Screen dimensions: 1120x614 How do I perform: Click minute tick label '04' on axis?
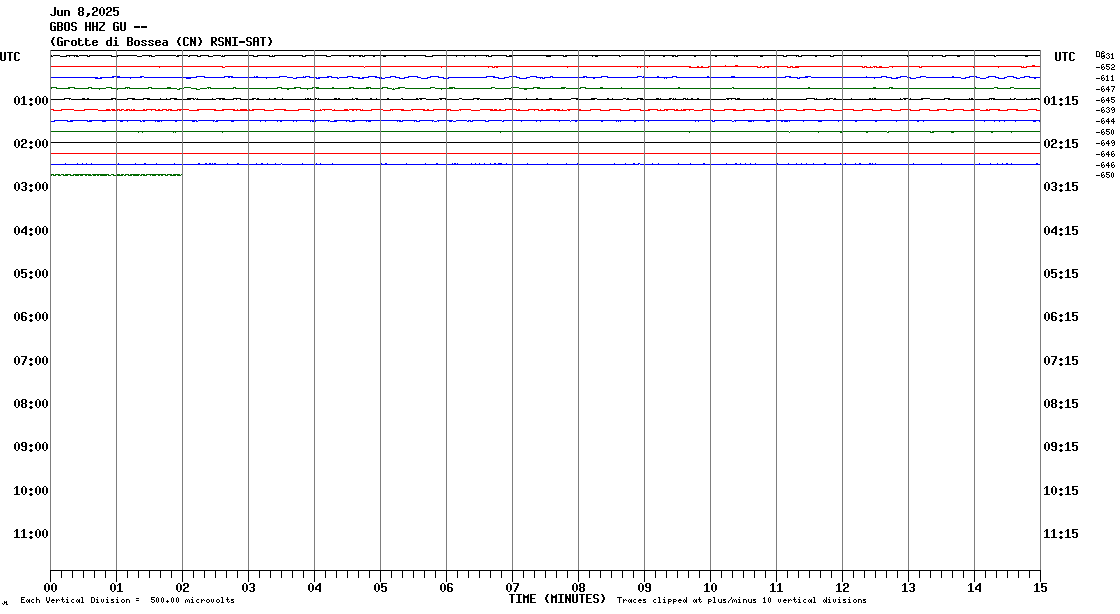pos(314,588)
